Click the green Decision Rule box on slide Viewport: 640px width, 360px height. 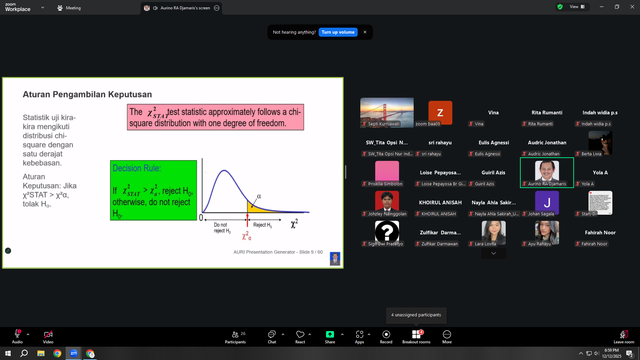[x=153, y=190]
